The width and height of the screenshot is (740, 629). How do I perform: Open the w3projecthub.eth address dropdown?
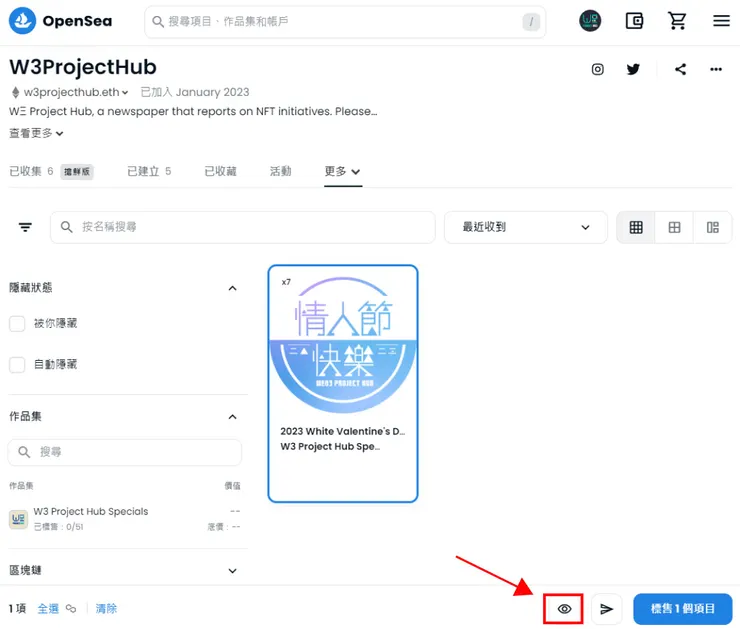76,92
